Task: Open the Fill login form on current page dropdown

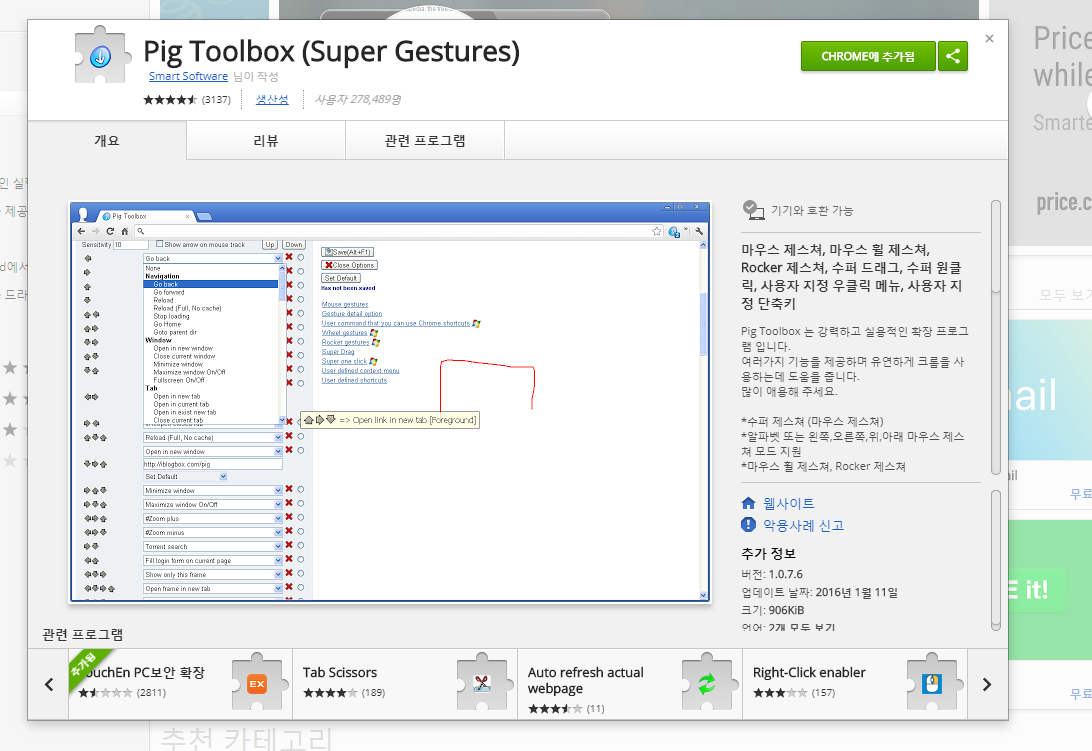Action: coord(213,560)
